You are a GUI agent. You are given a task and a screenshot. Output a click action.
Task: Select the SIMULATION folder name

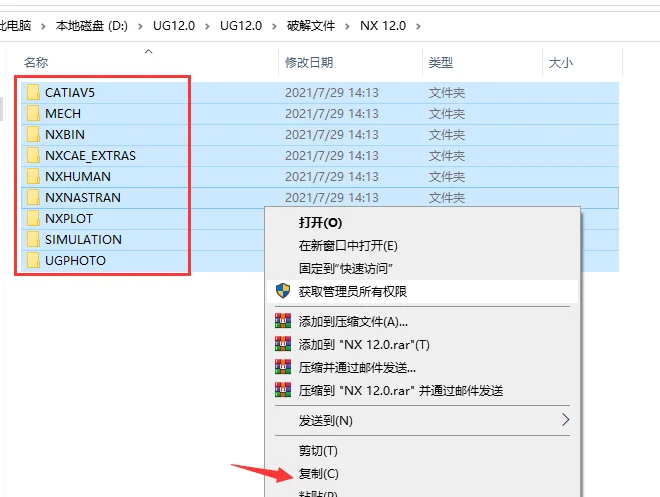pos(83,240)
